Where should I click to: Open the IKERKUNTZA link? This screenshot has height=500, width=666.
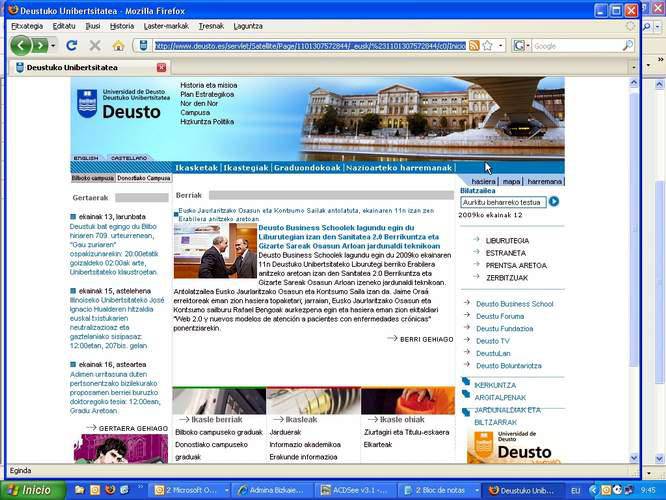(x=495, y=385)
